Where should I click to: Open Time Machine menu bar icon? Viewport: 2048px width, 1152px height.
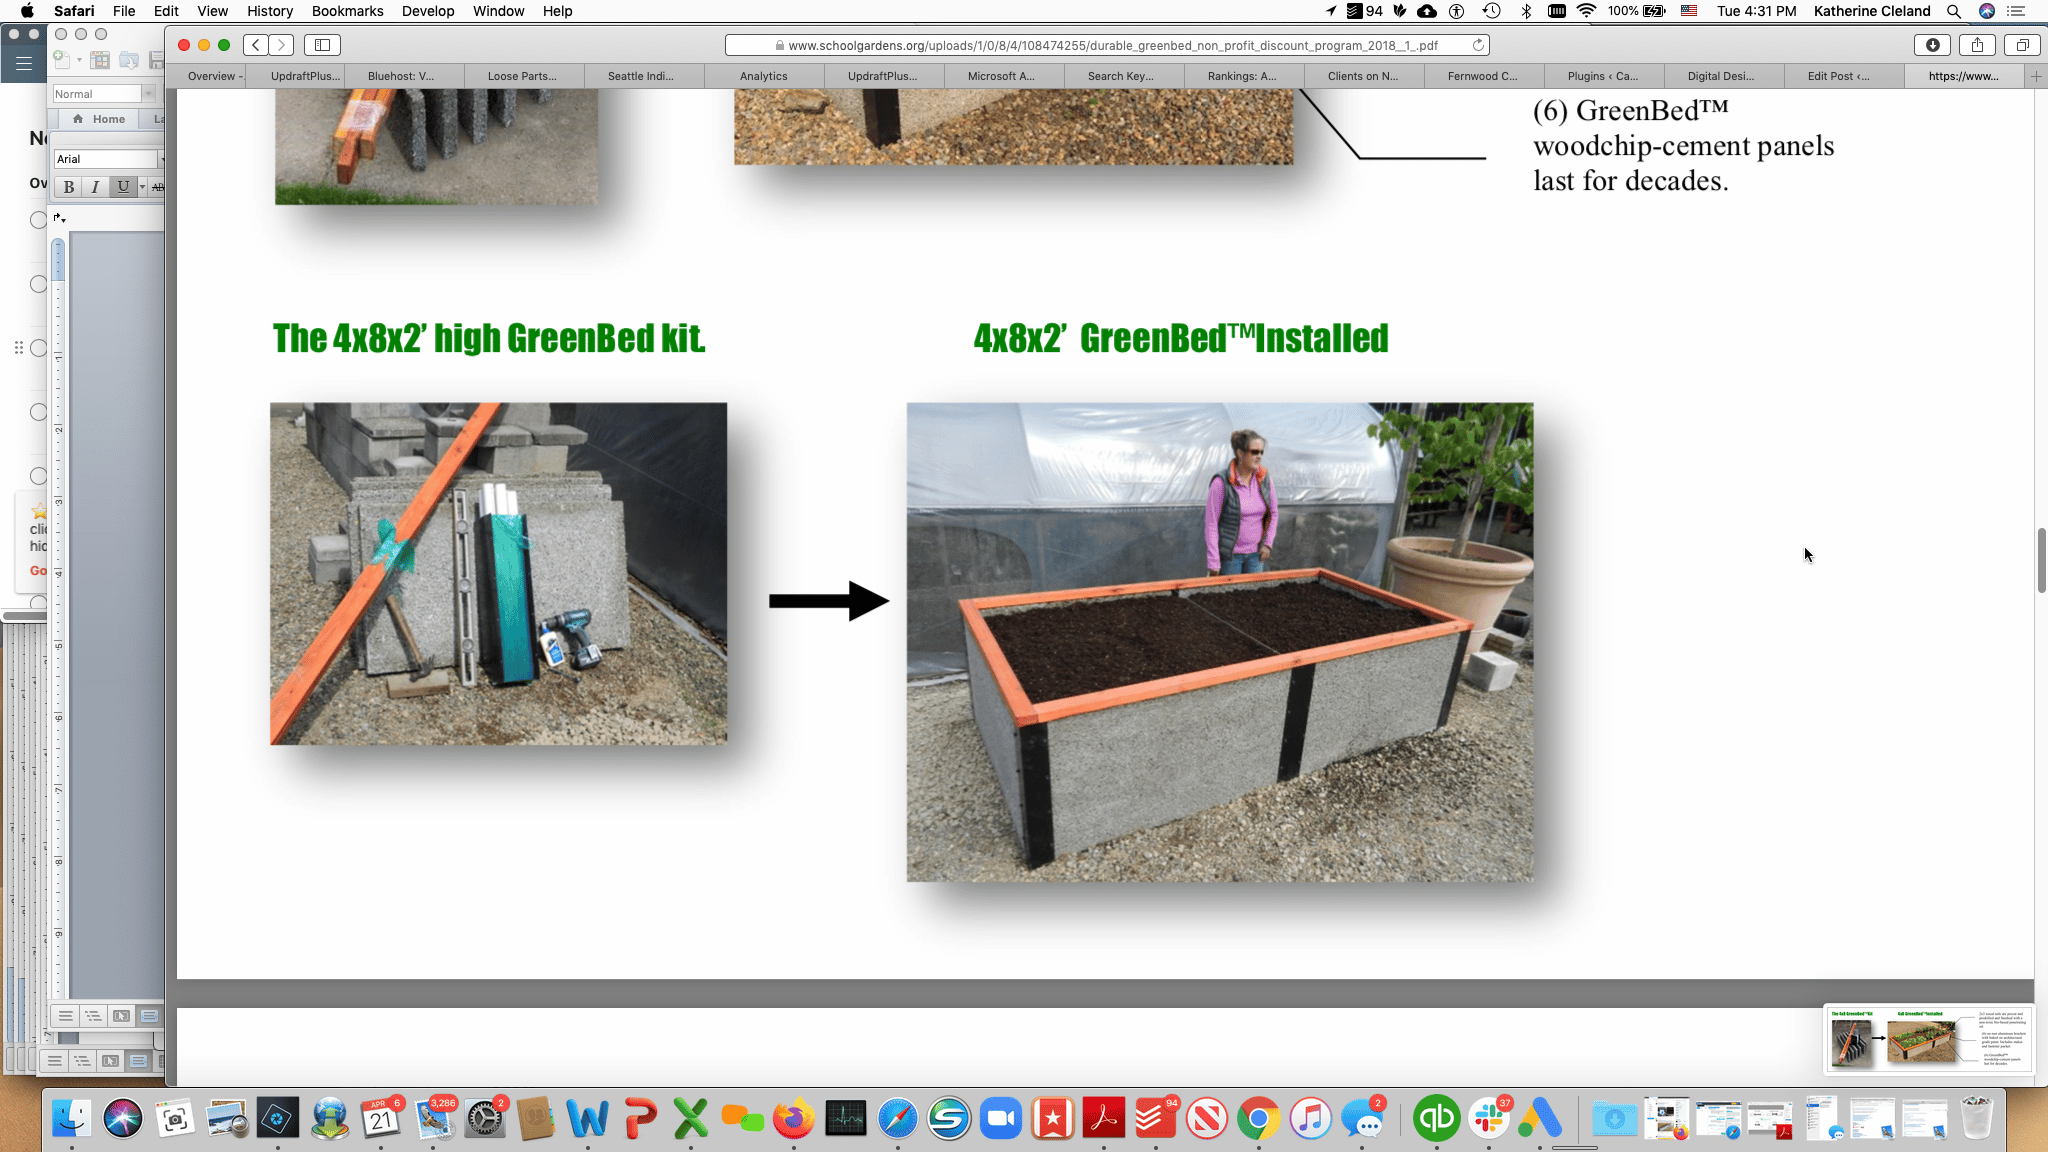pyautogui.click(x=1491, y=11)
